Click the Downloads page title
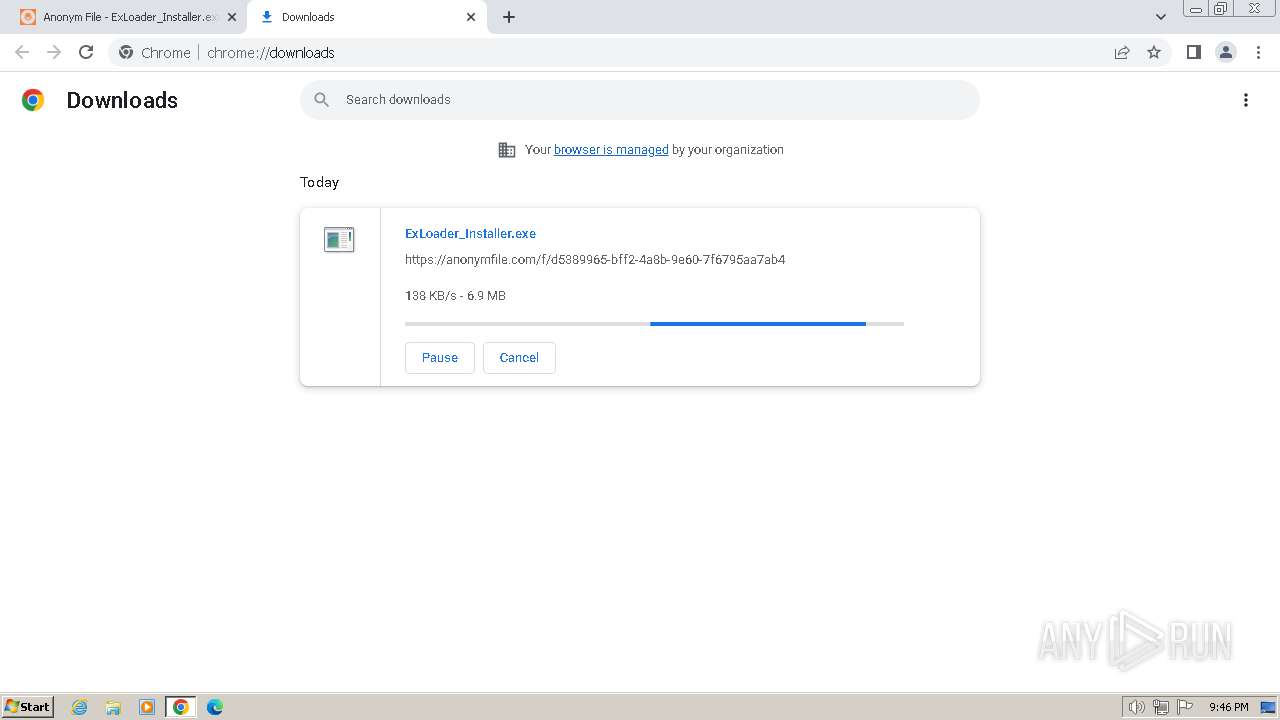The image size is (1280, 720). pos(122,100)
